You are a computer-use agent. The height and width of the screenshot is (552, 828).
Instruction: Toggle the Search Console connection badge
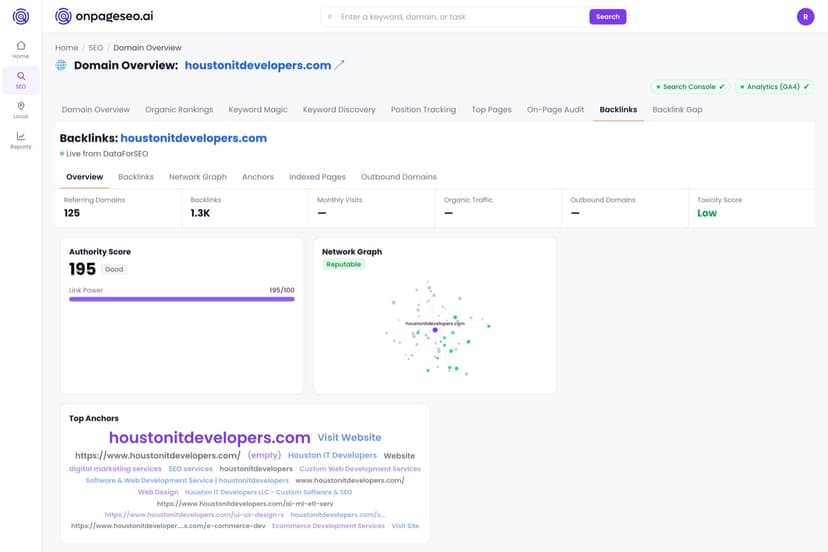click(690, 87)
